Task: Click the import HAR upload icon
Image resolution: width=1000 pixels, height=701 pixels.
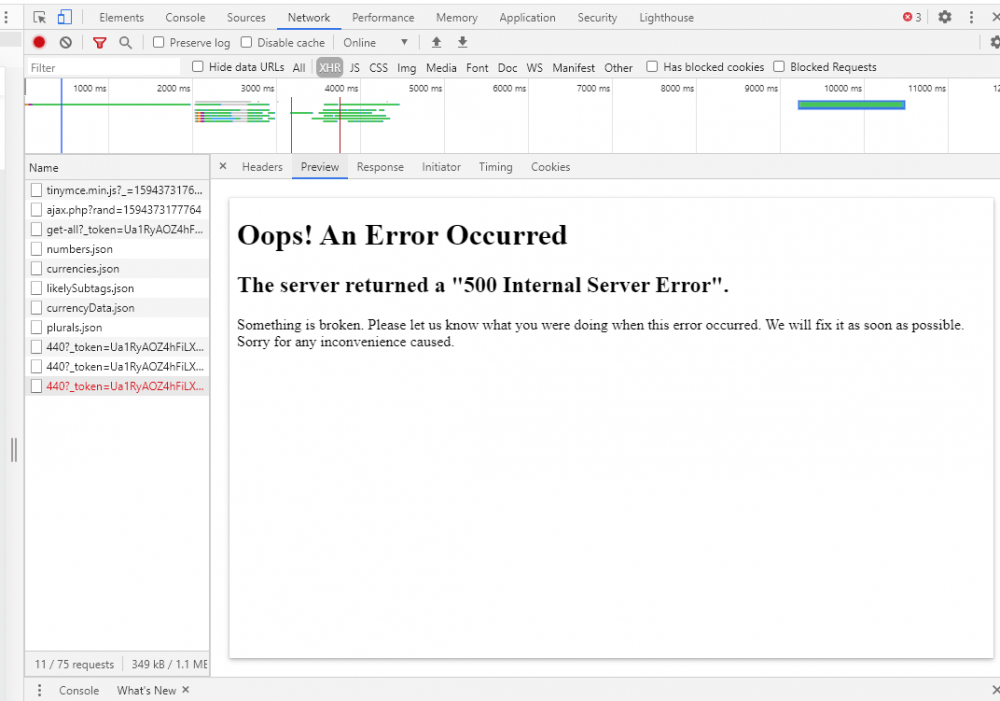Action: pyautogui.click(x=436, y=42)
